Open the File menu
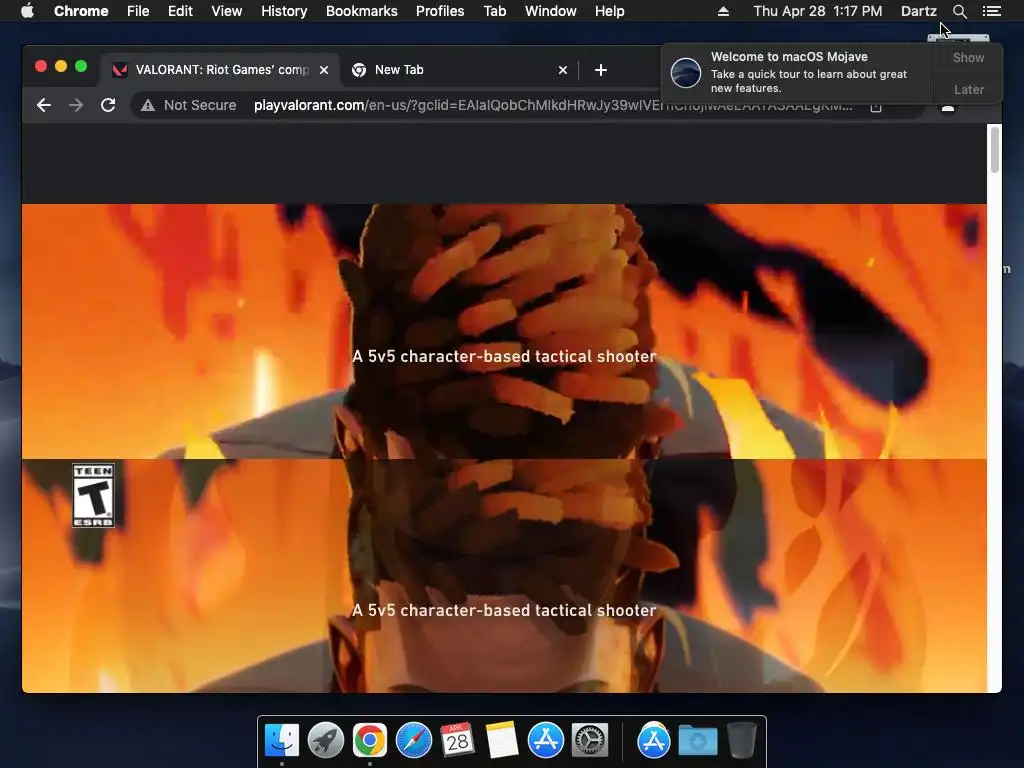Image resolution: width=1024 pixels, height=768 pixels. click(x=138, y=11)
